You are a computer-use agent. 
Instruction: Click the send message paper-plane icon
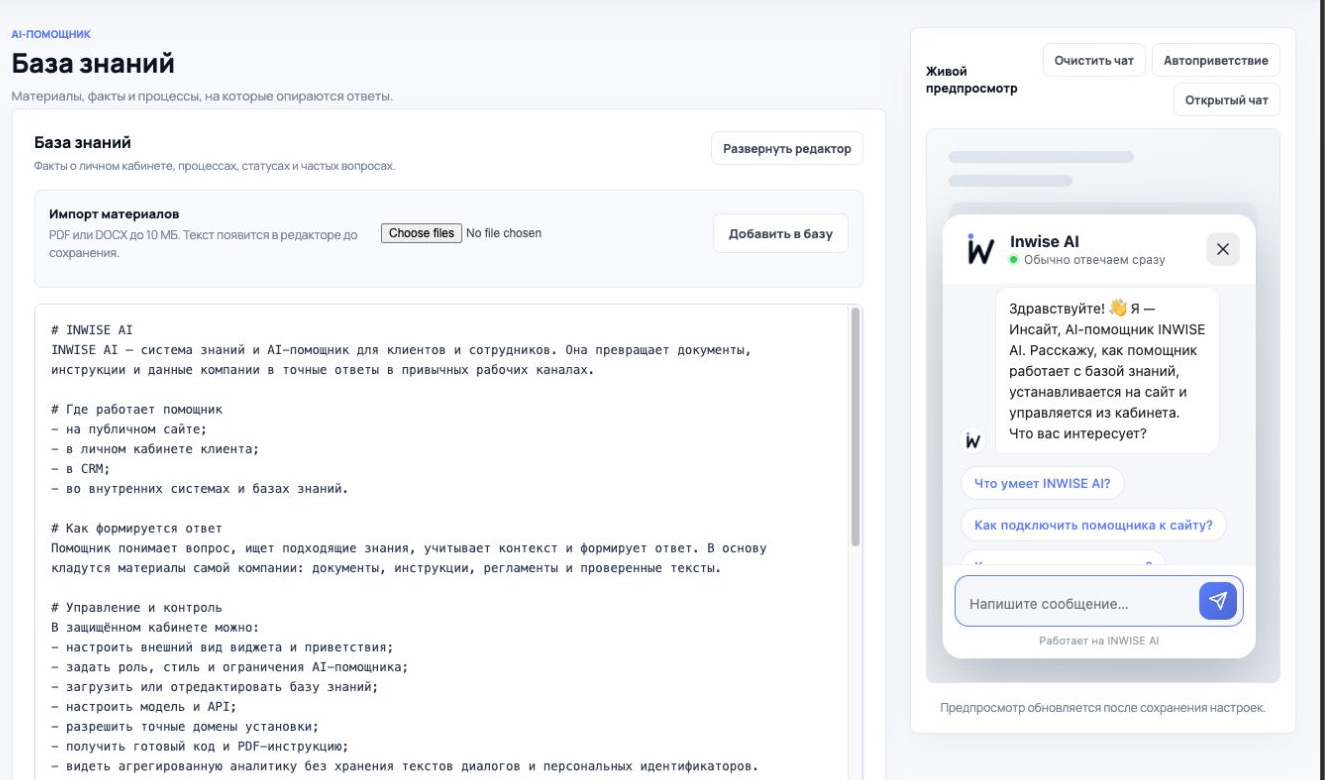pos(1218,600)
